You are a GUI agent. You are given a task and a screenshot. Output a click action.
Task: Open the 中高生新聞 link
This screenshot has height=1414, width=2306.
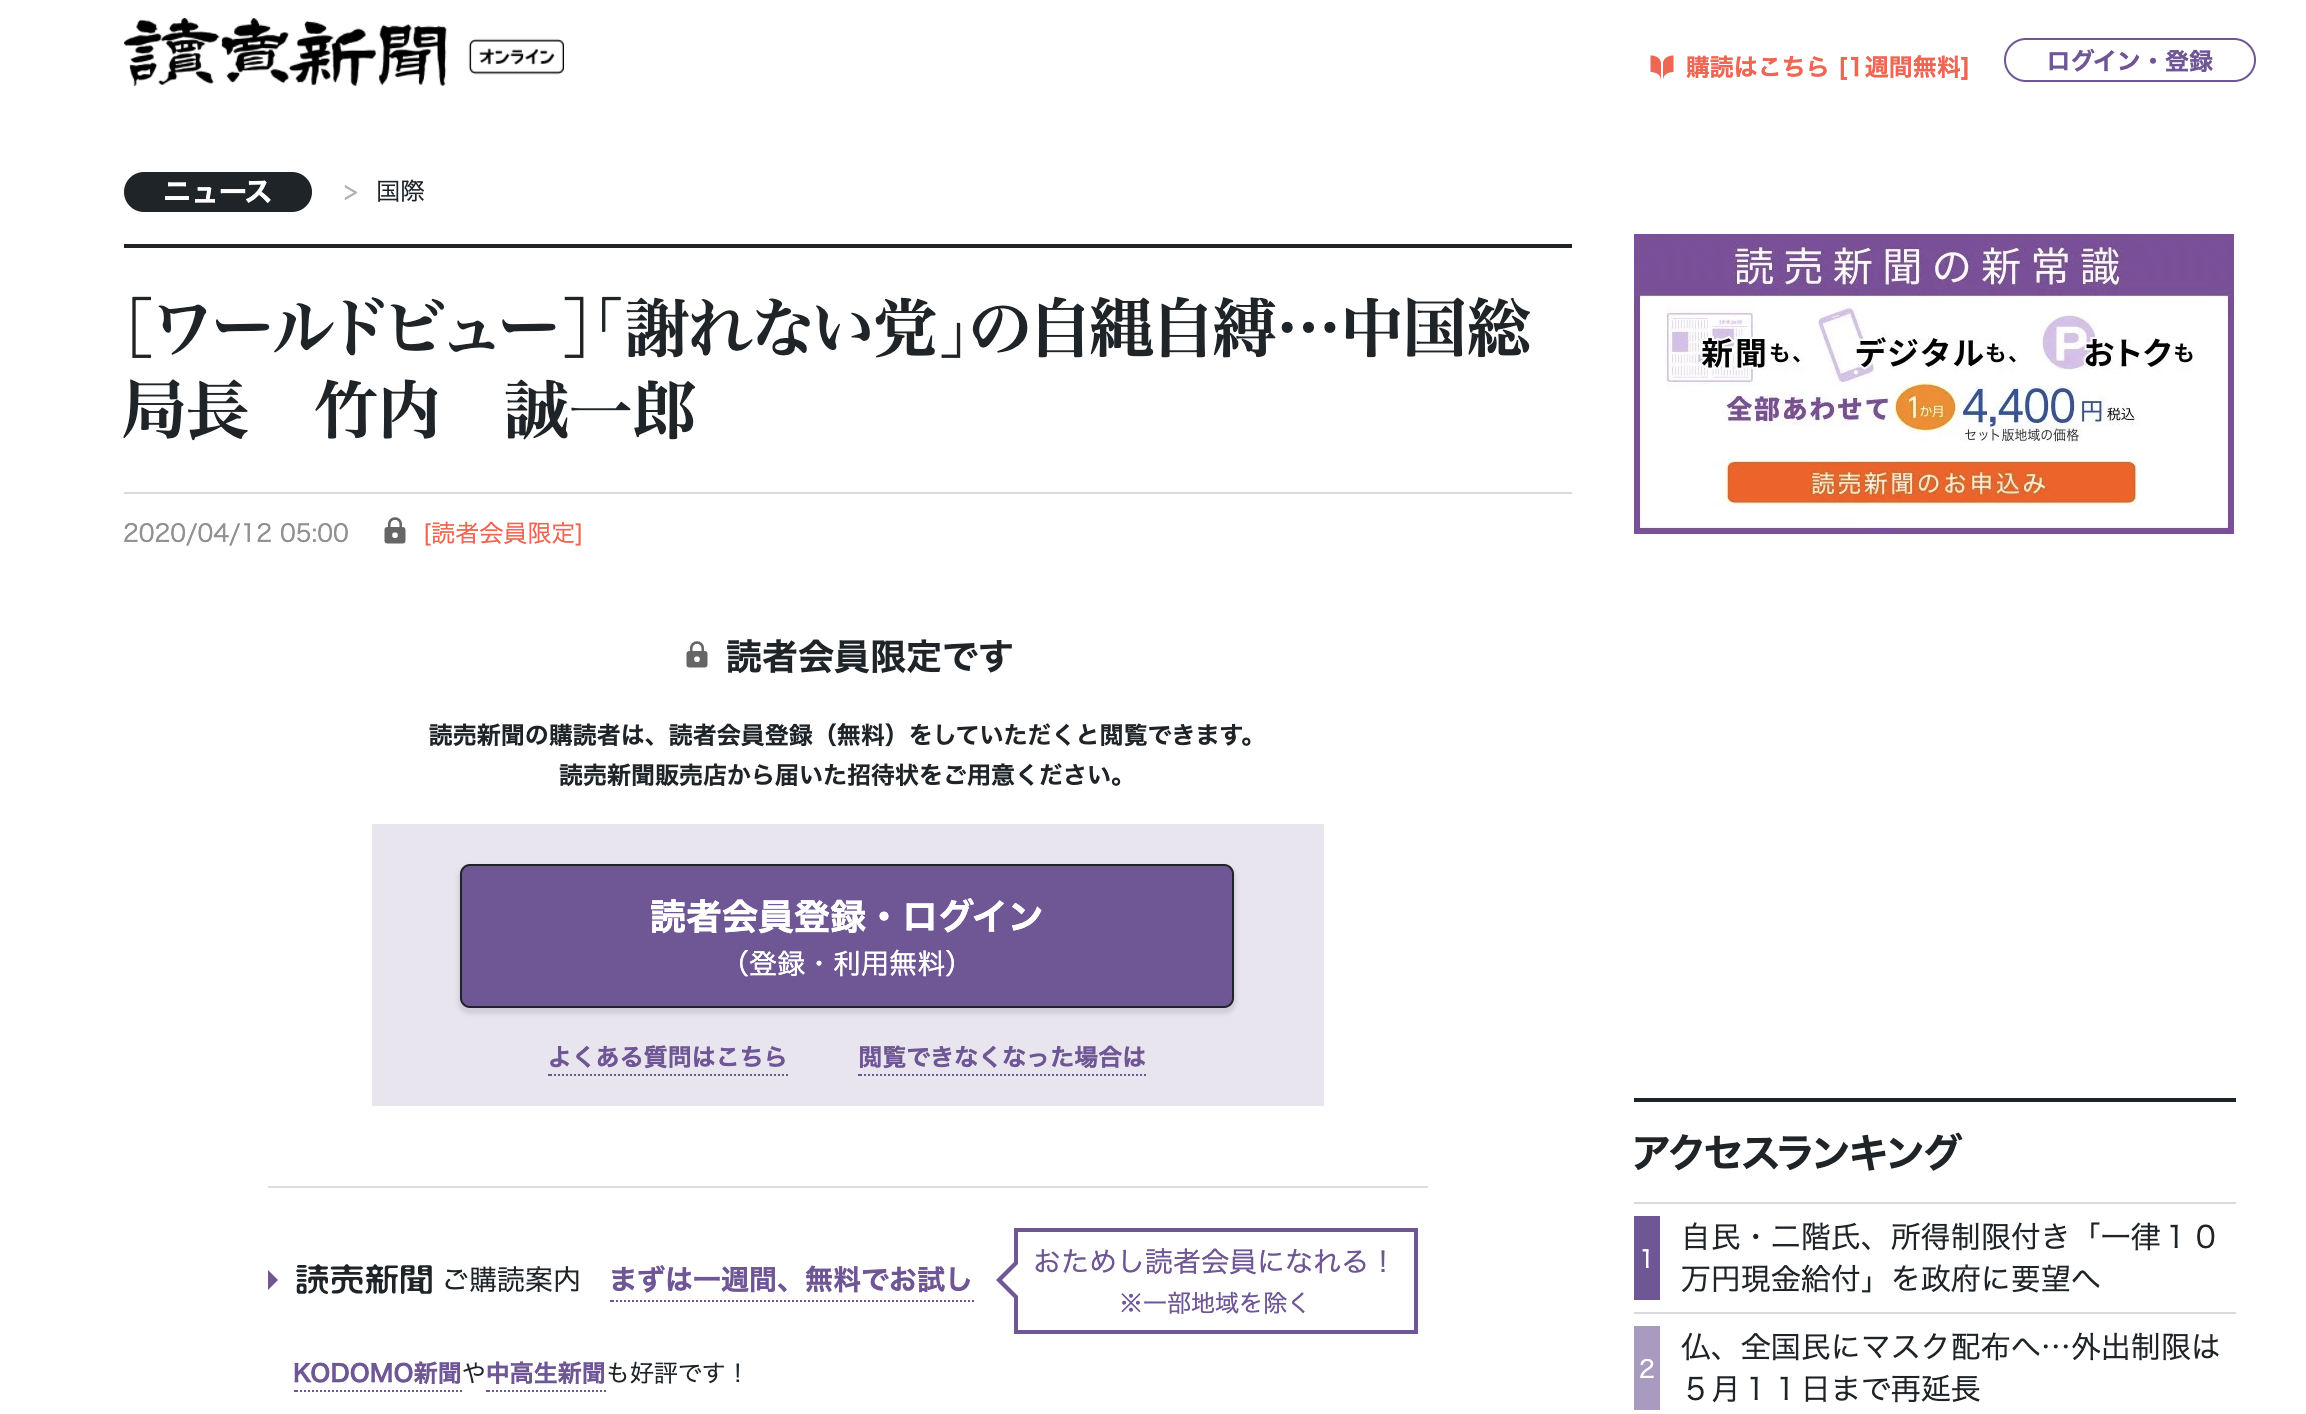pos(545,1373)
